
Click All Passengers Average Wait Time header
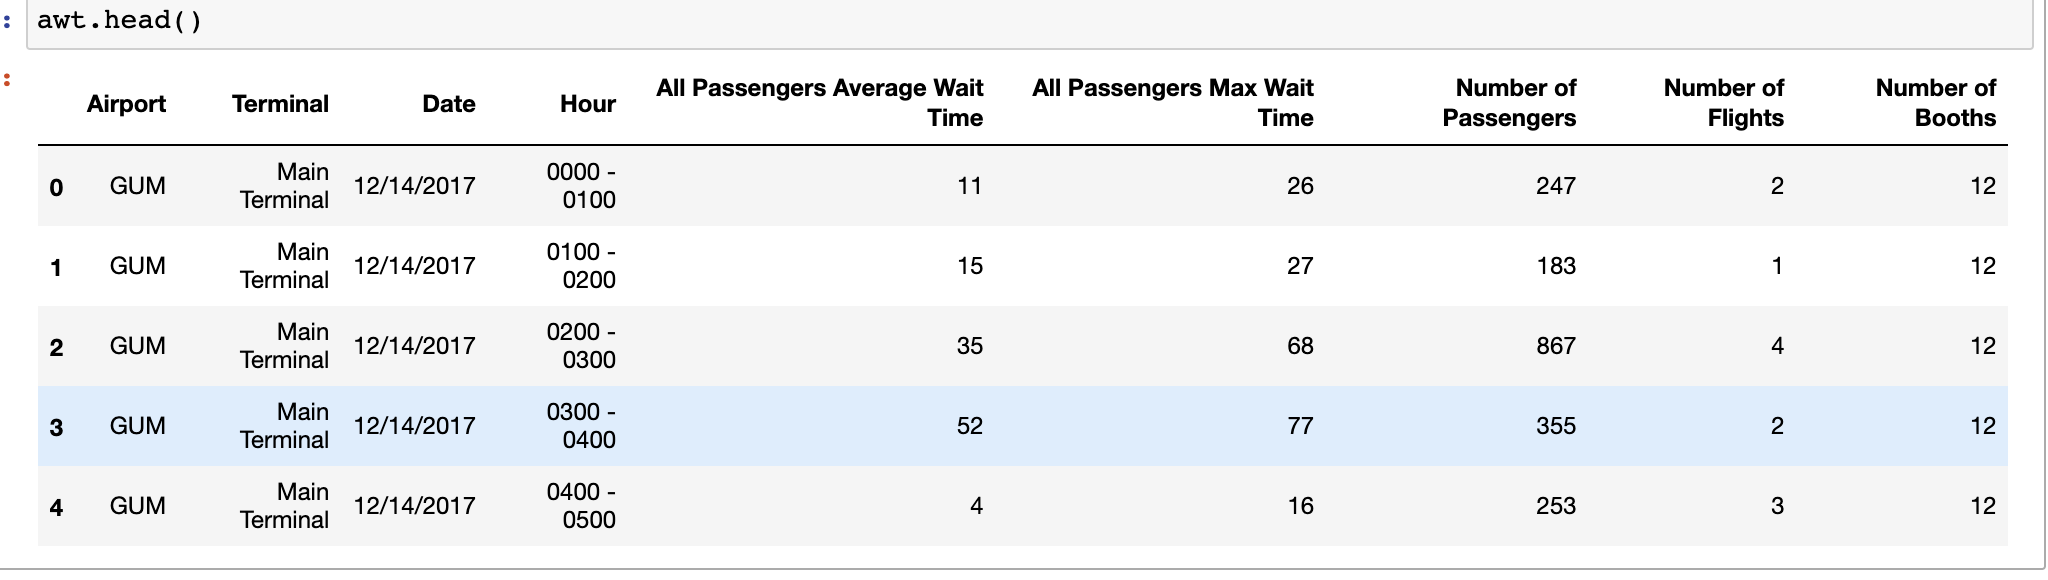click(x=819, y=103)
